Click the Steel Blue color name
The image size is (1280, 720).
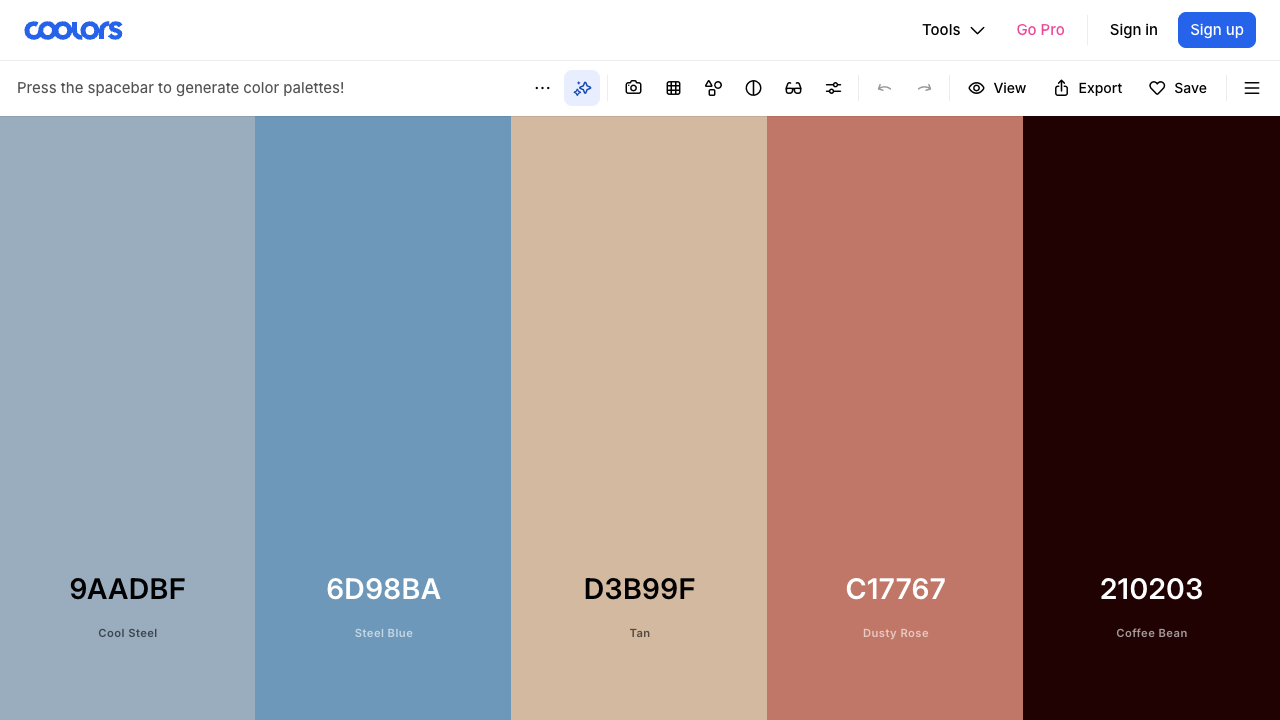tap(384, 633)
